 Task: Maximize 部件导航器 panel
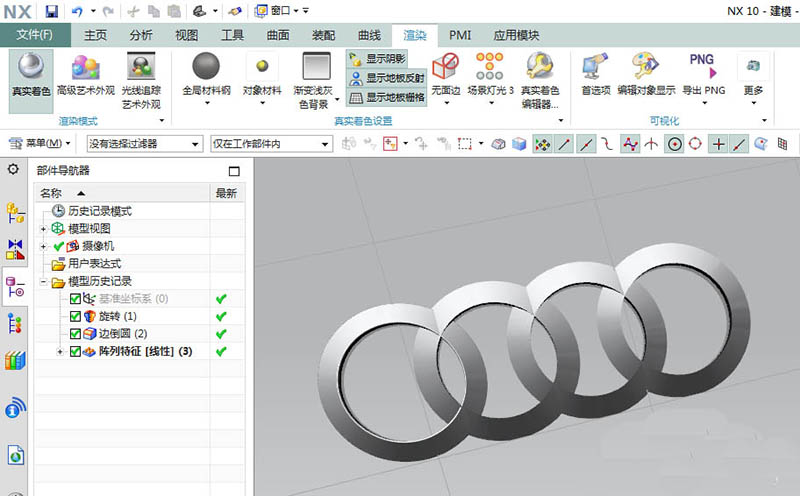click(x=234, y=171)
